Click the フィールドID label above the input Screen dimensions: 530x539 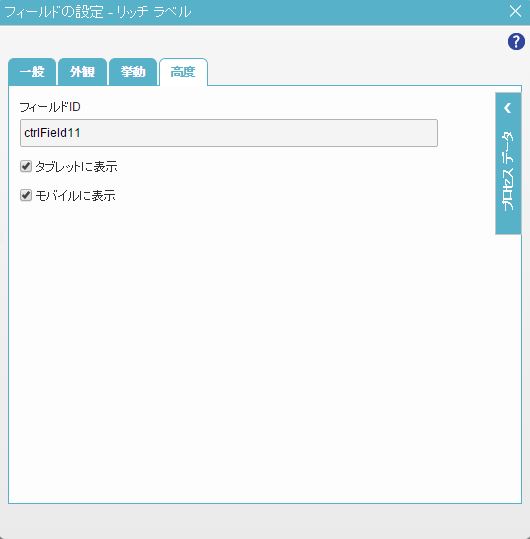point(50,107)
